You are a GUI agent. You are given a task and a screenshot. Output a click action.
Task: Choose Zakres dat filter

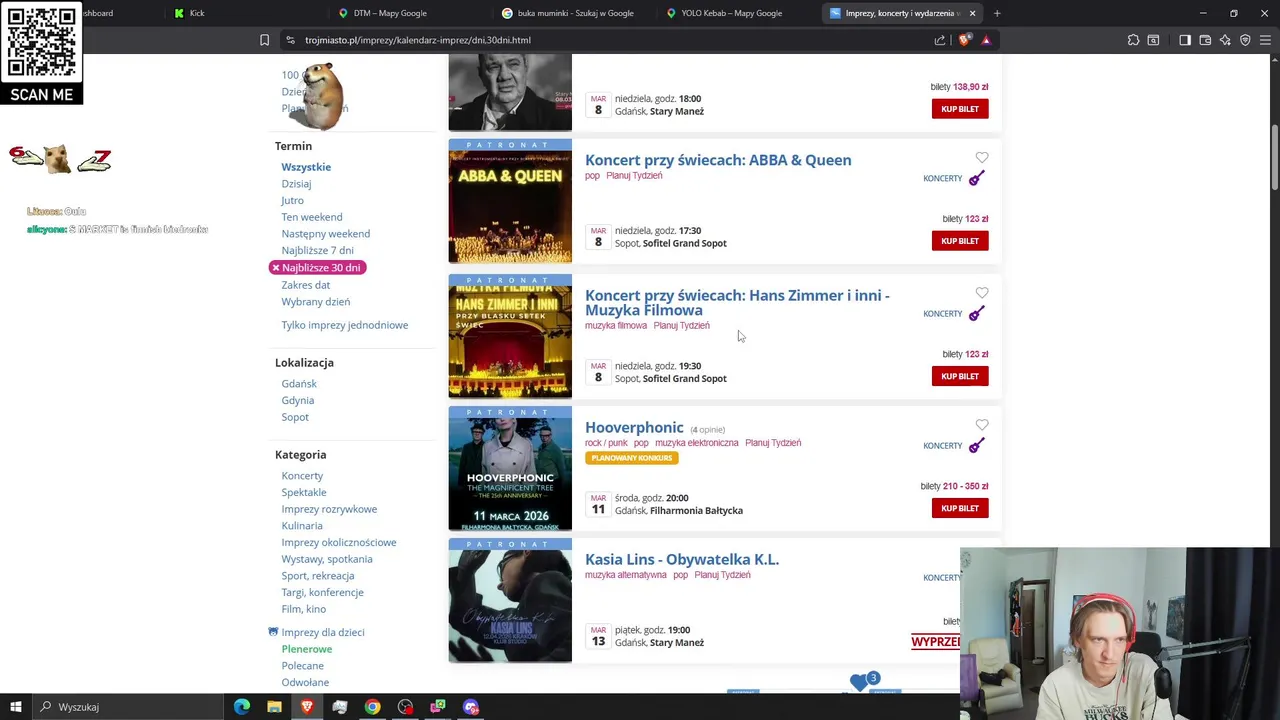(x=305, y=285)
